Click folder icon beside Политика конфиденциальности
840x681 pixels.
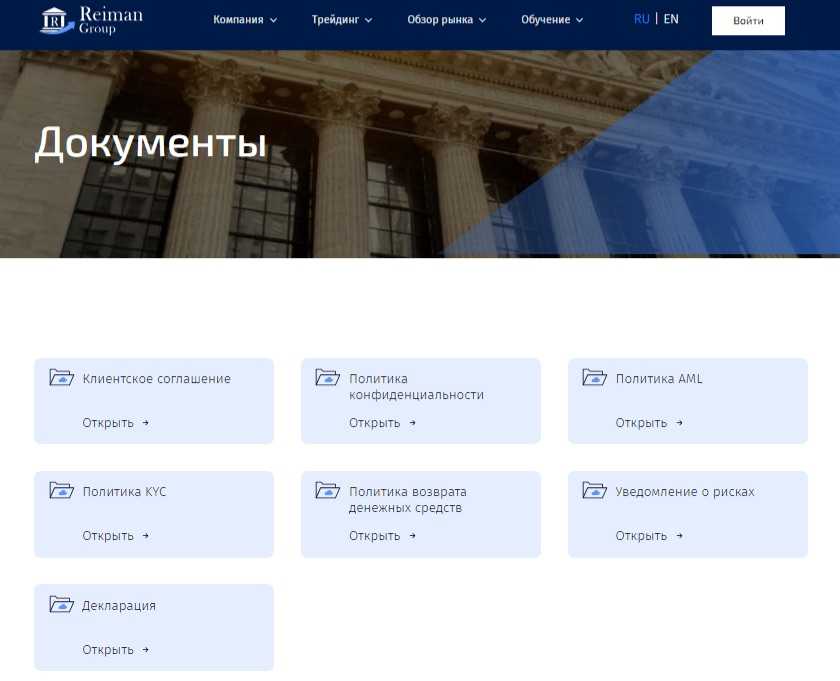(x=328, y=378)
